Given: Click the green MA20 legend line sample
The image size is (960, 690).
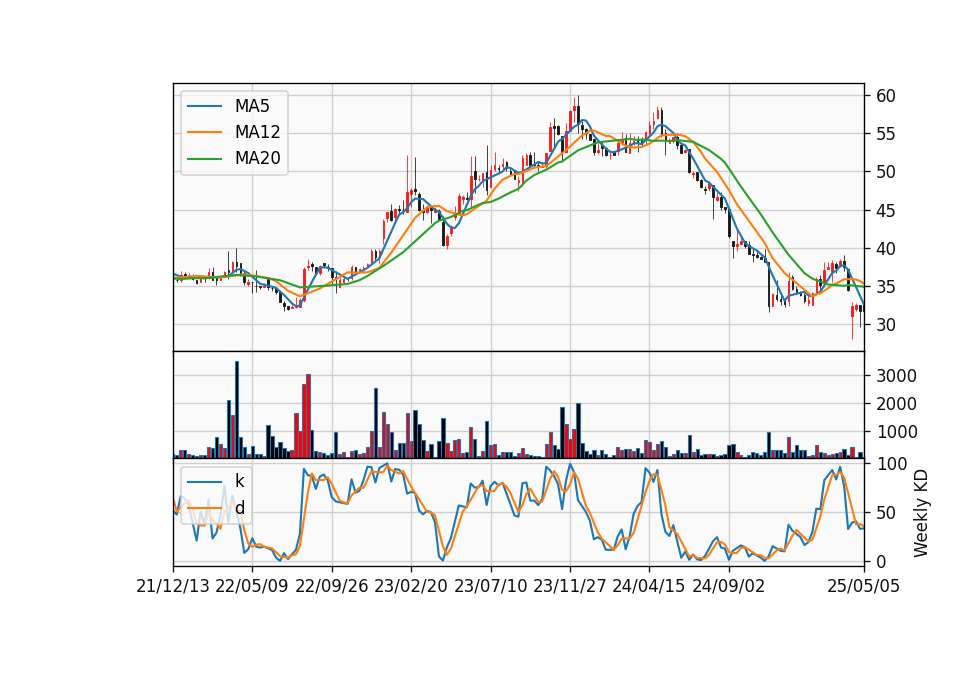Looking at the screenshot, I should tap(204, 159).
